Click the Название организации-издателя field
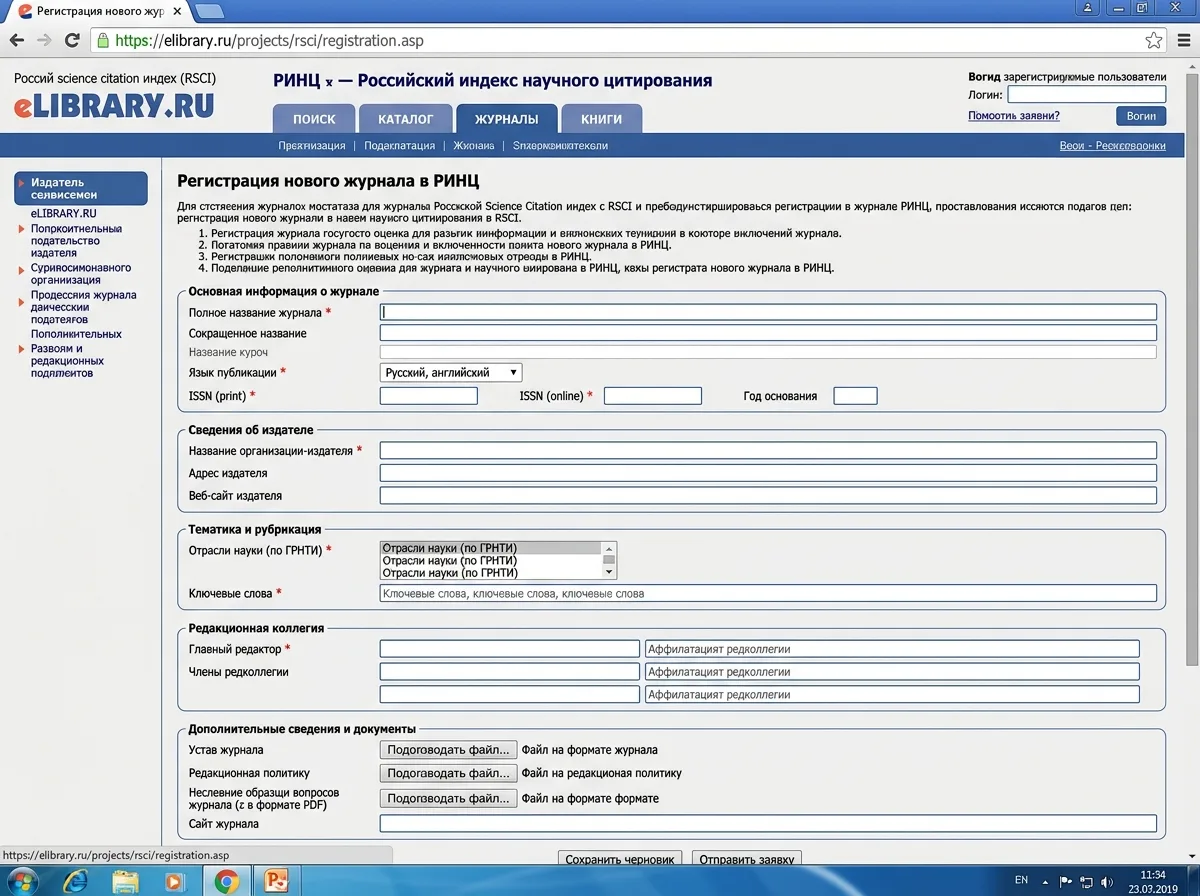 (x=768, y=451)
